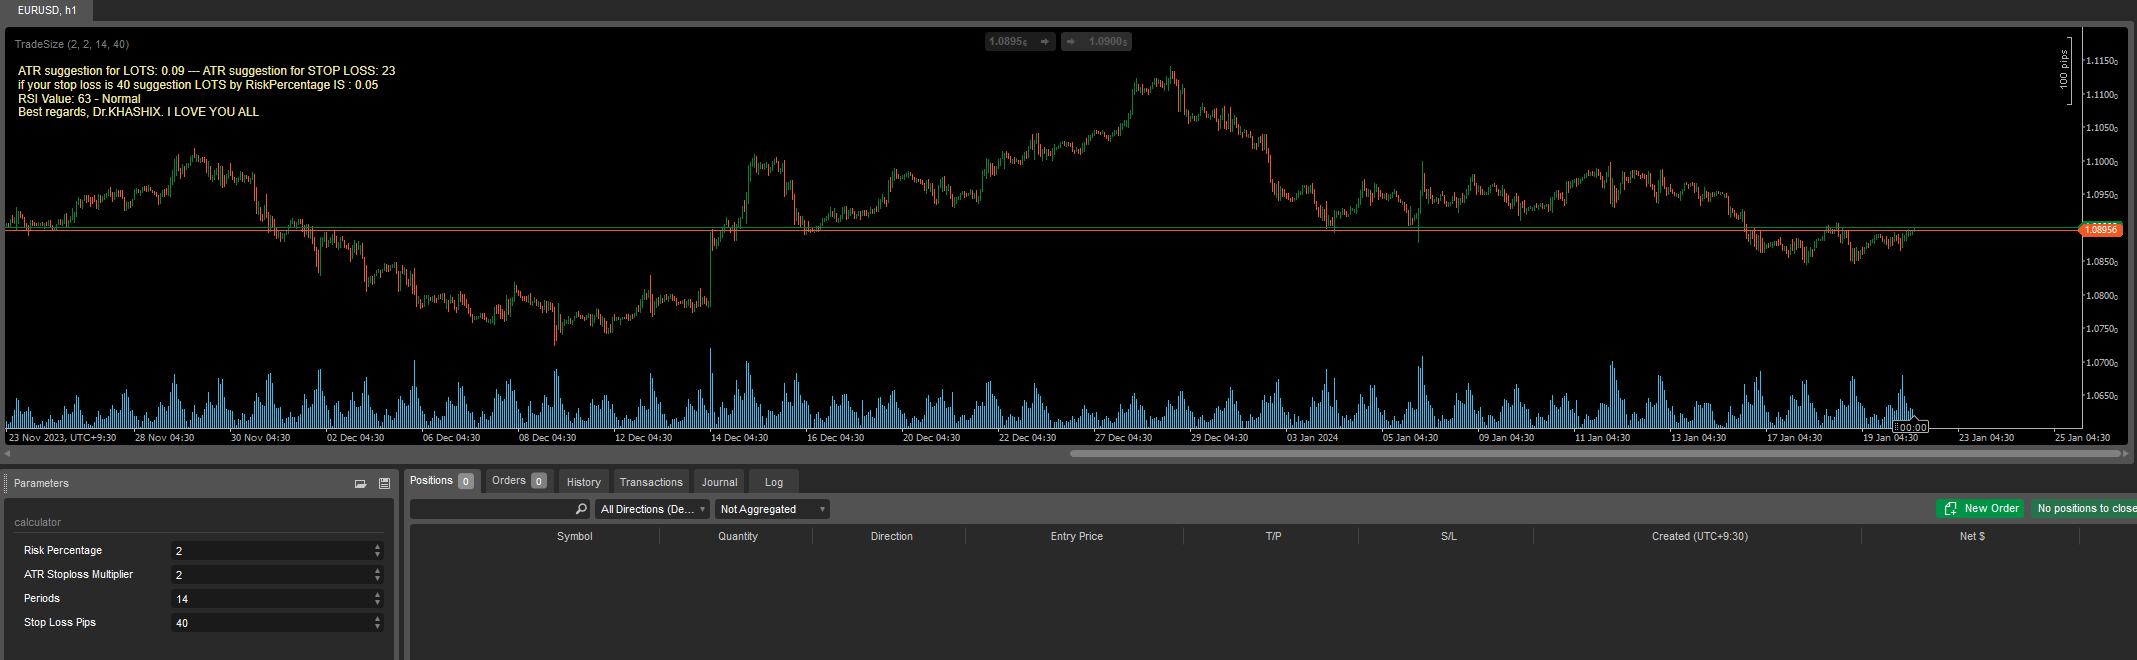Sort by the Direction column header
The image size is (2137, 660).
click(x=891, y=536)
